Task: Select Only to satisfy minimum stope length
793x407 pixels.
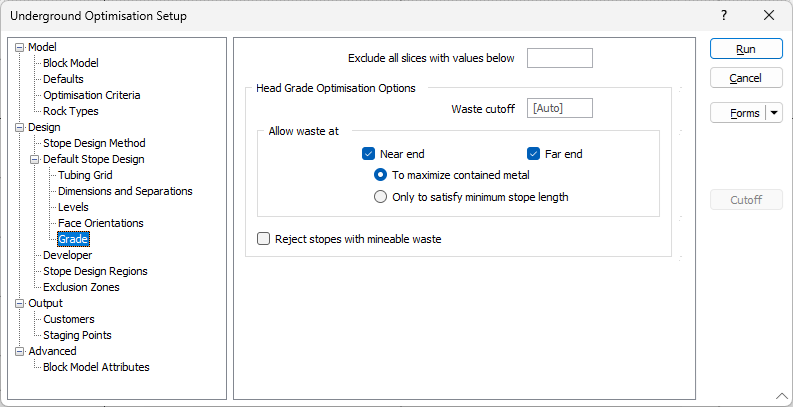Action: tap(380, 197)
